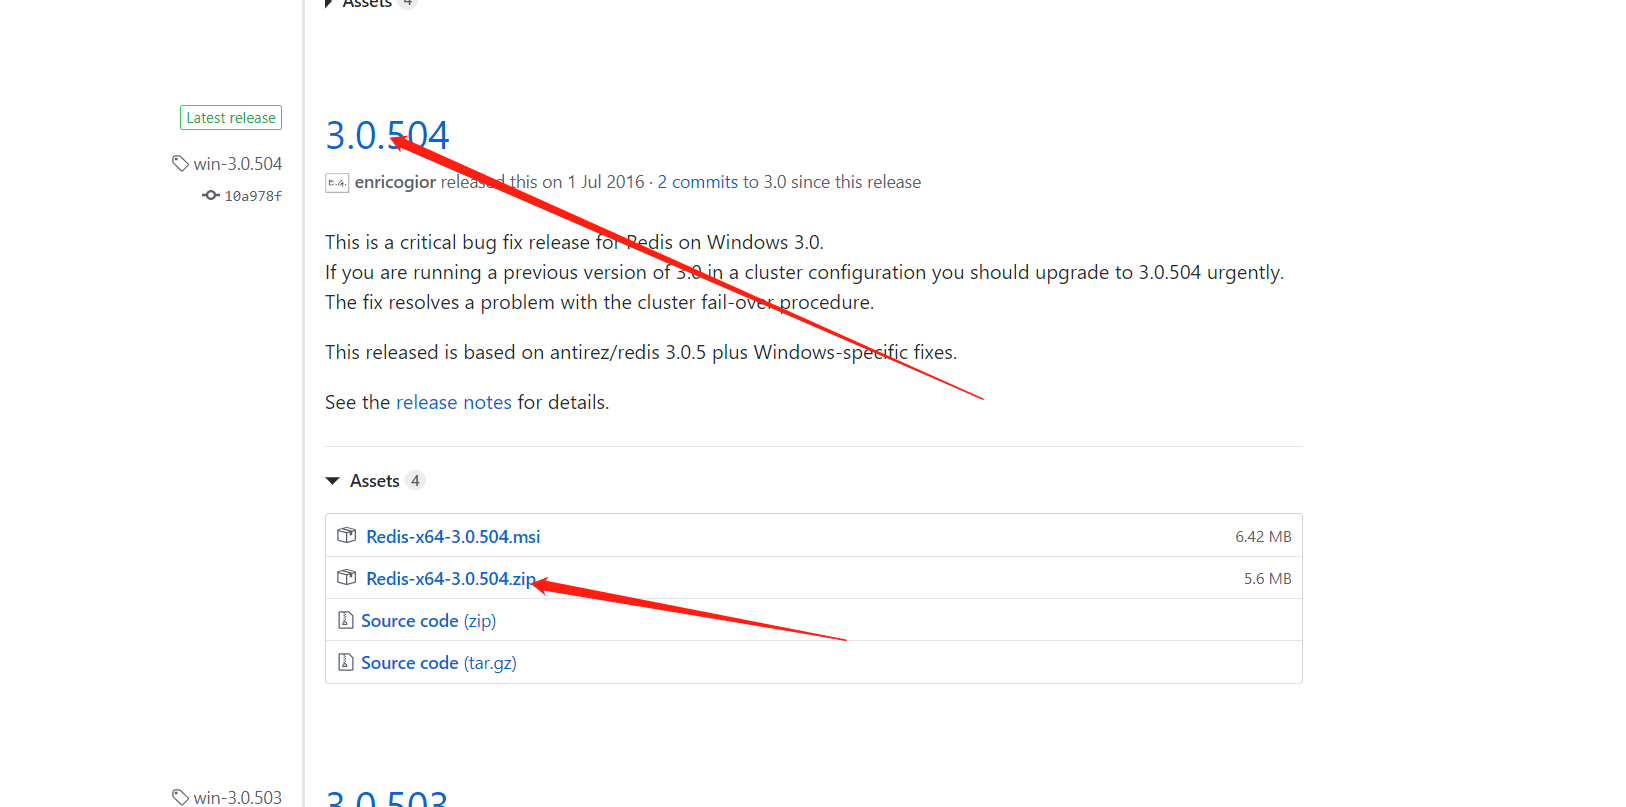Click the Assets count badge showing 4
Screen dimensions: 1626x807
coord(416,480)
